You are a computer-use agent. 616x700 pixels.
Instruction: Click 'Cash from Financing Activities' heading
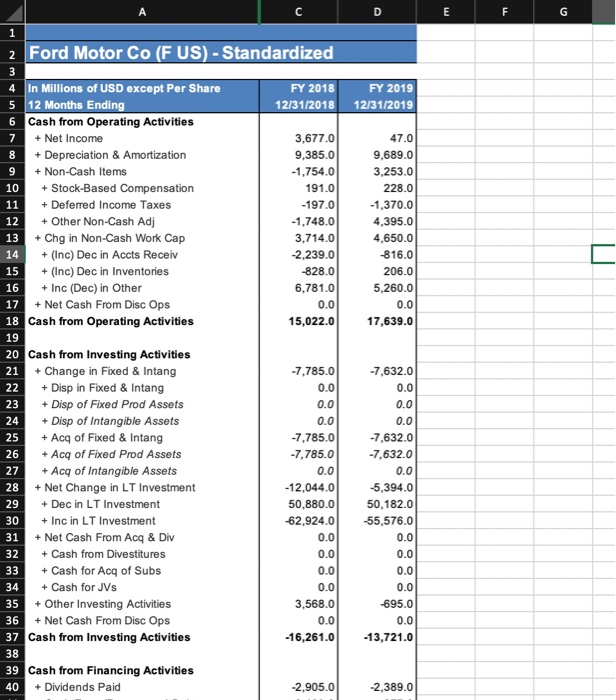pos(111,671)
